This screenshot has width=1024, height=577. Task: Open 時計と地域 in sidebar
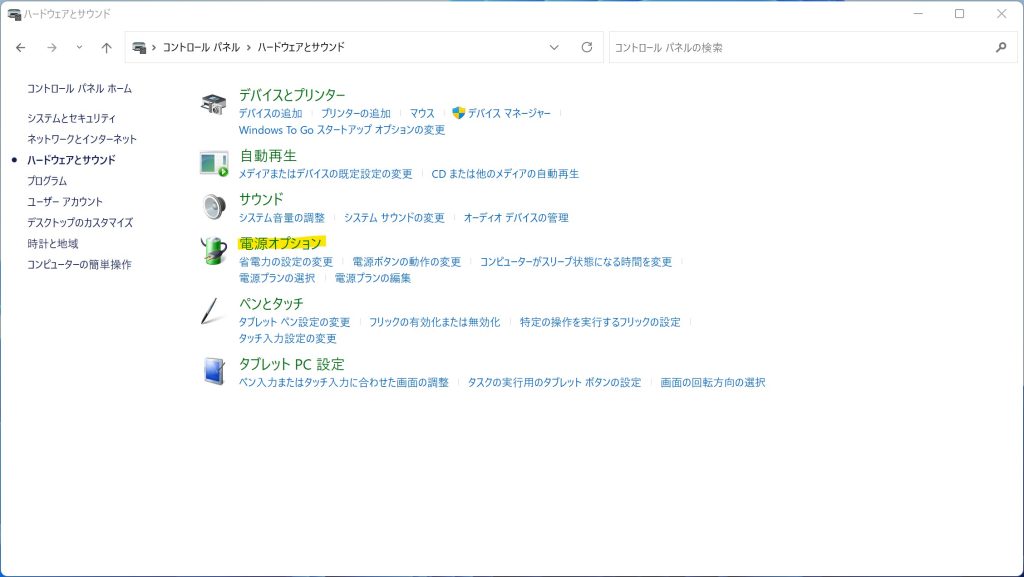pyautogui.click(x=52, y=243)
